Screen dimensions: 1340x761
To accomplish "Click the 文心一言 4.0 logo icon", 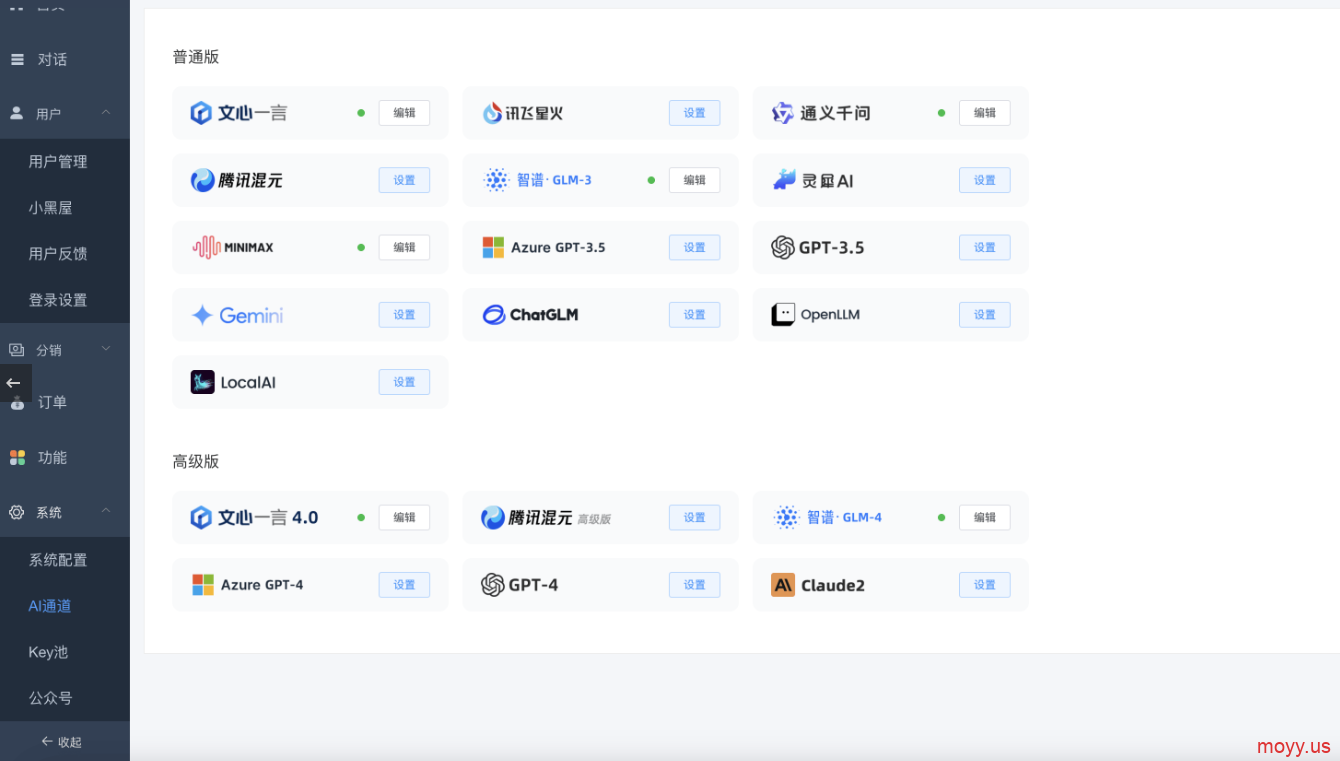I will click(x=201, y=517).
